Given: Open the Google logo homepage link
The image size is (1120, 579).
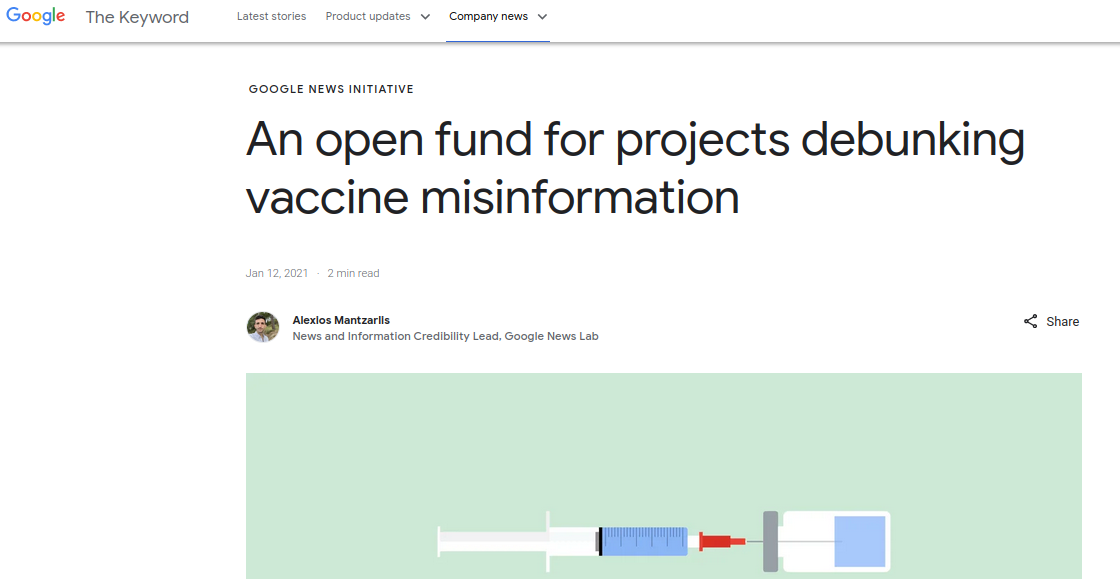Looking at the screenshot, I should click(x=36, y=16).
